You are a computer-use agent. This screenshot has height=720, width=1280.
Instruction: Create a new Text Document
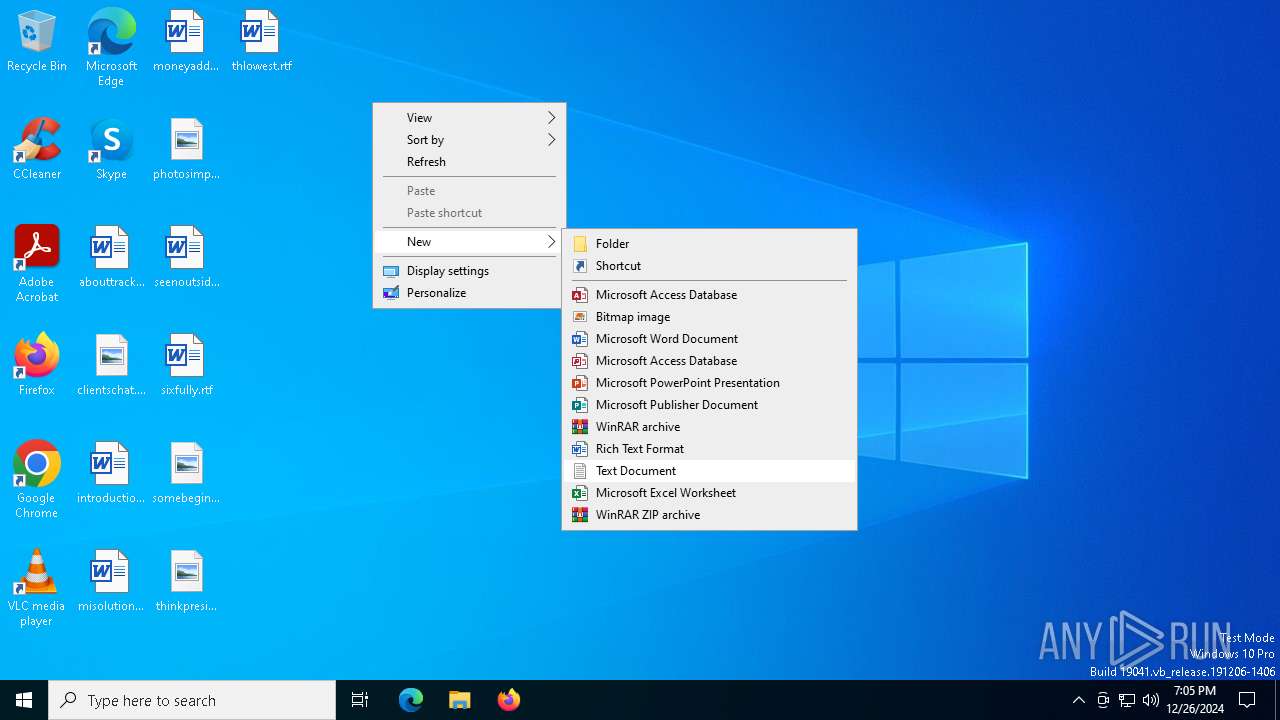pyautogui.click(x=709, y=471)
